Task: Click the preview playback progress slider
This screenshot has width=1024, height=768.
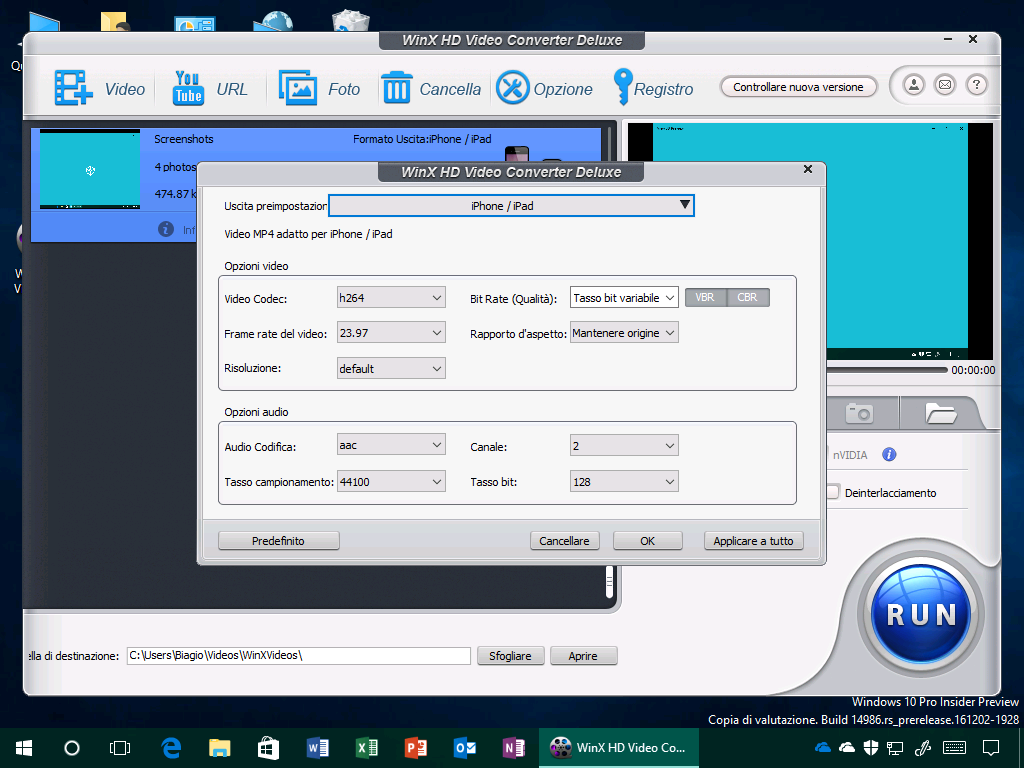Action: (887, 370)
